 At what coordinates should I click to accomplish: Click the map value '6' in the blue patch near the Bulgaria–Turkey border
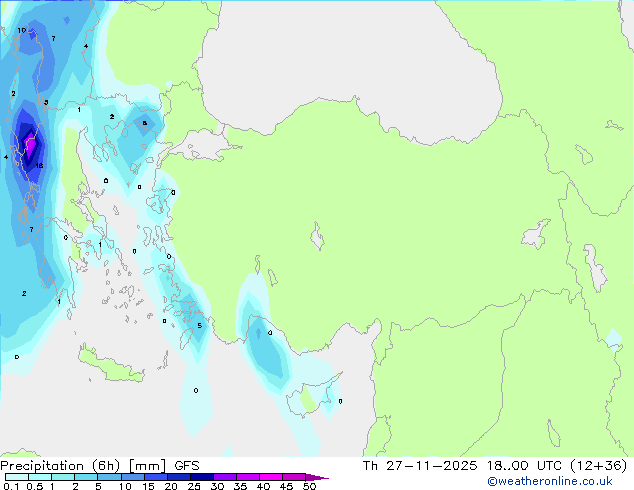coord(144,123)
